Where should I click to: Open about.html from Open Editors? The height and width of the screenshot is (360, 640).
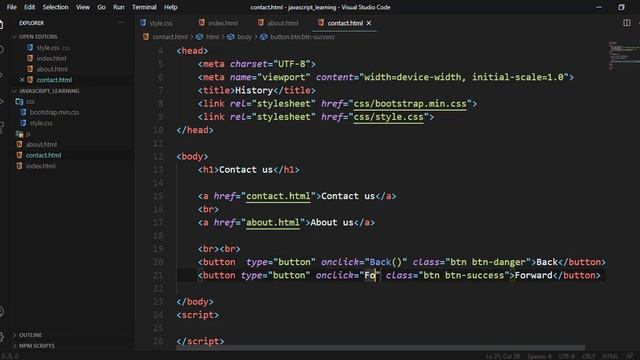pos(52,69)
